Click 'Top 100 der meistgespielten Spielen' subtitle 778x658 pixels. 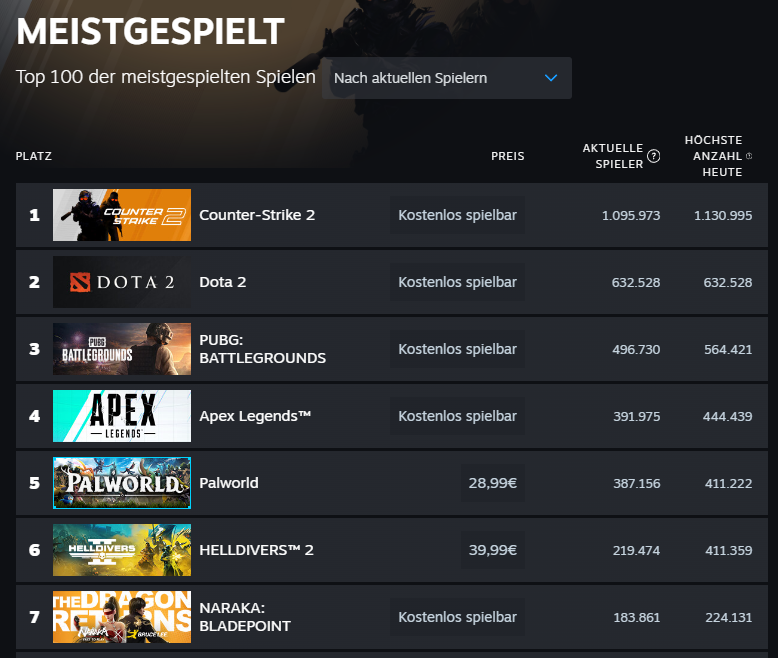166,77
